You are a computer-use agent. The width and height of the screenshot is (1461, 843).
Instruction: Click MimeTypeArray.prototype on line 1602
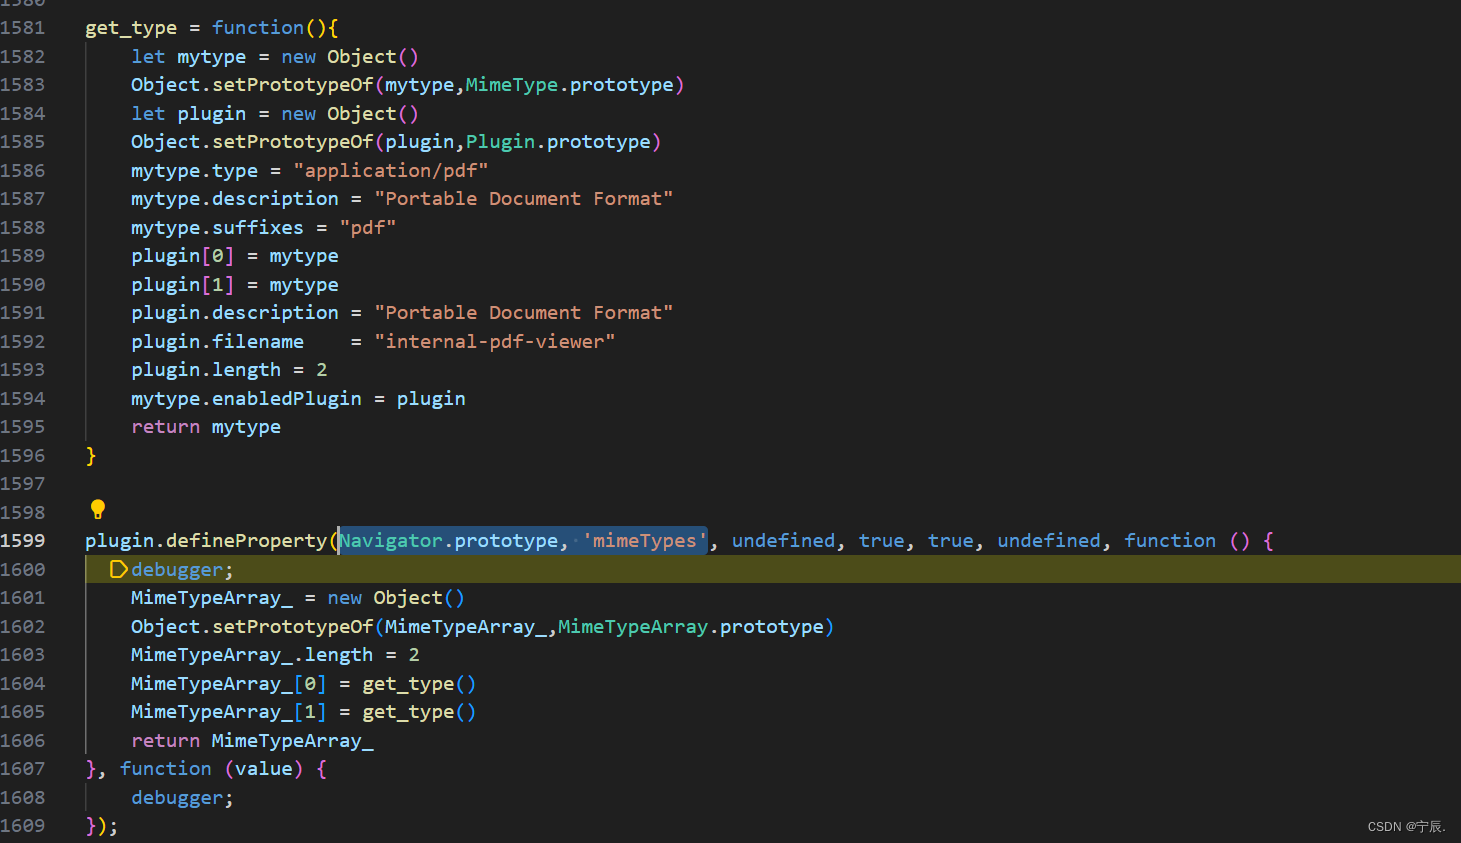[x=691, y=627]
